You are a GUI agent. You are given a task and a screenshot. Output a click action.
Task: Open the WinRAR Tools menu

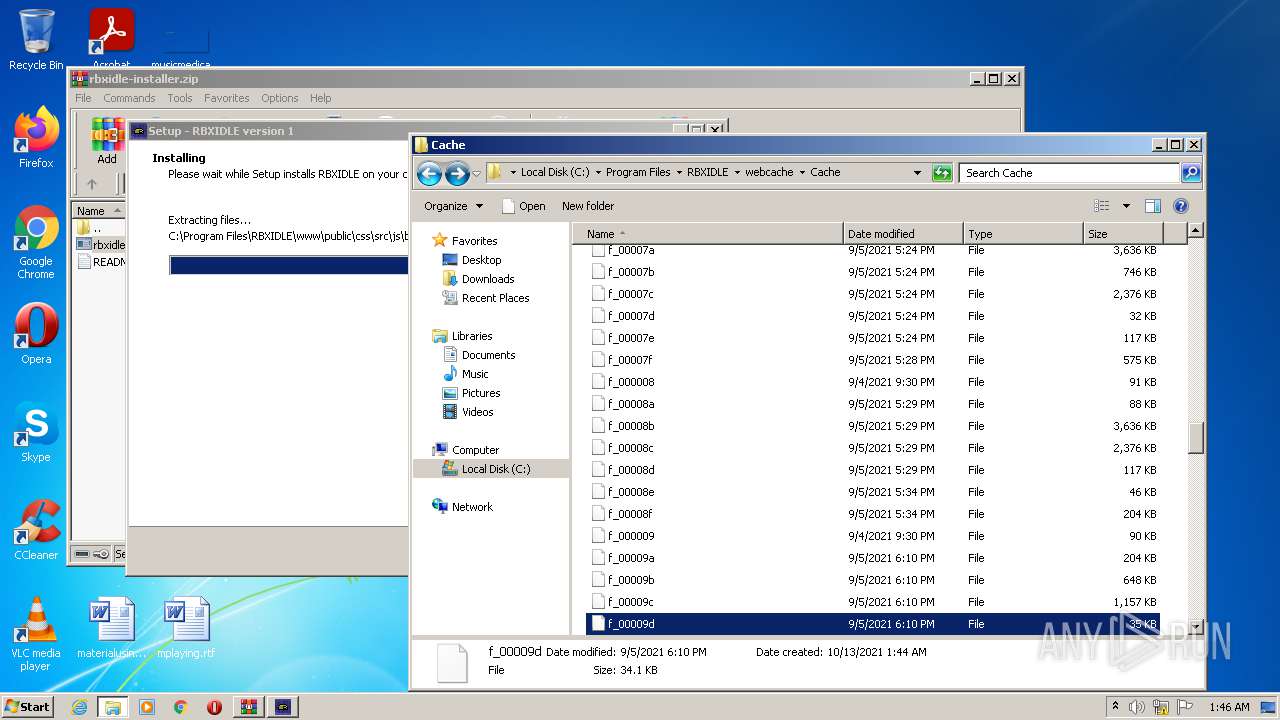click(x=180, y=98)
